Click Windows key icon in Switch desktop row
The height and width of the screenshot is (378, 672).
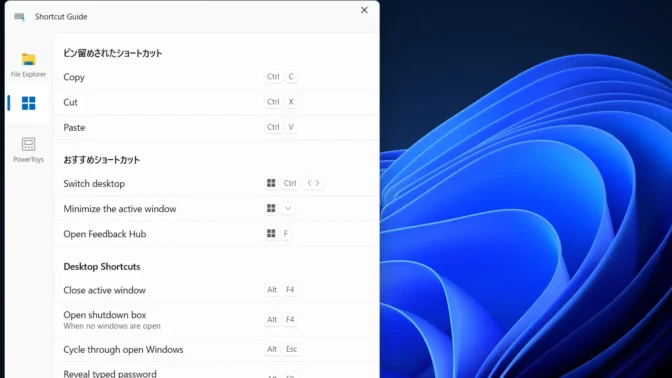(271, 183)
